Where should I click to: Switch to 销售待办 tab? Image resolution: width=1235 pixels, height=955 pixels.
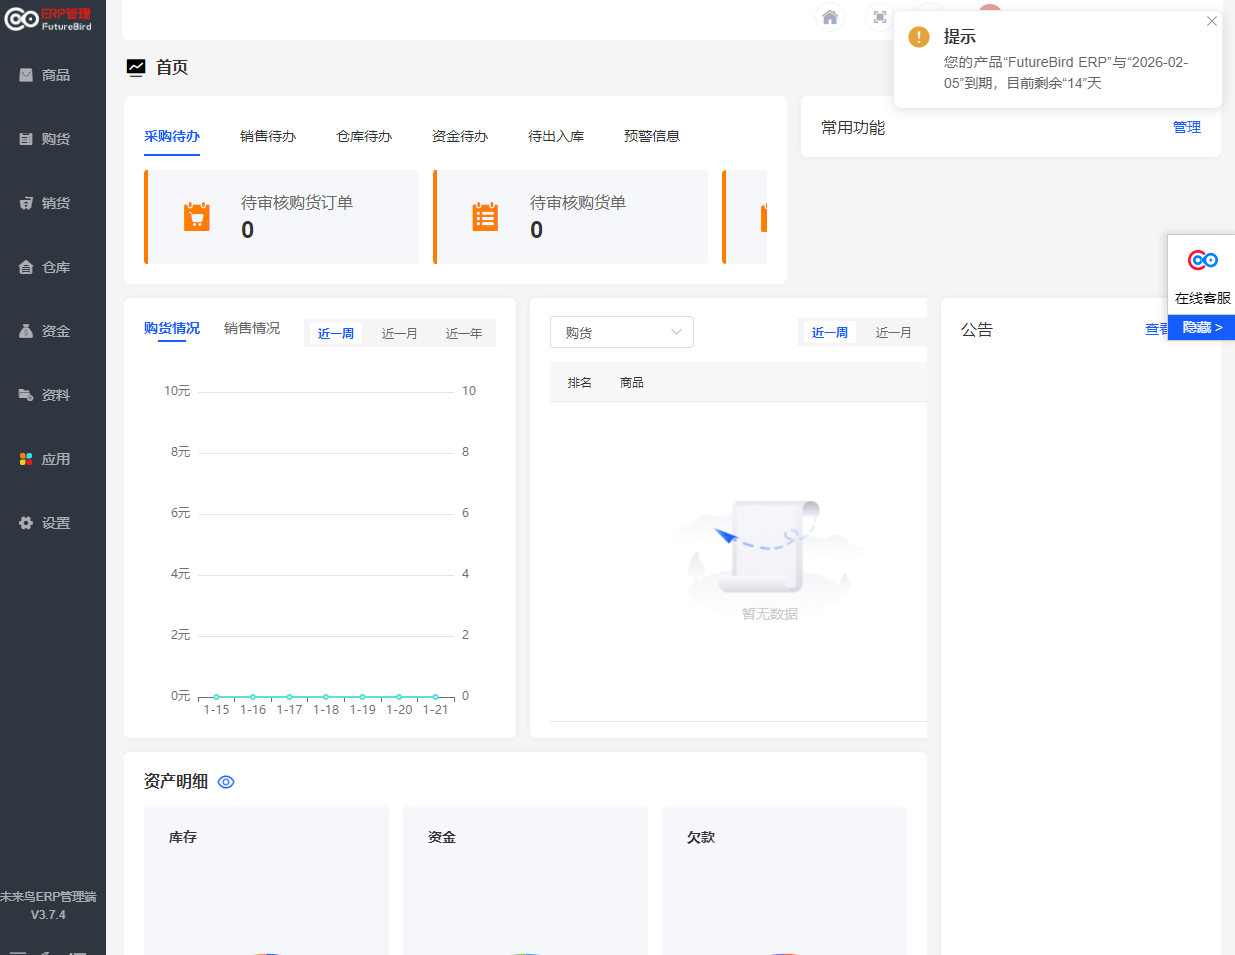pyautogui.click(x=267, y=136)
